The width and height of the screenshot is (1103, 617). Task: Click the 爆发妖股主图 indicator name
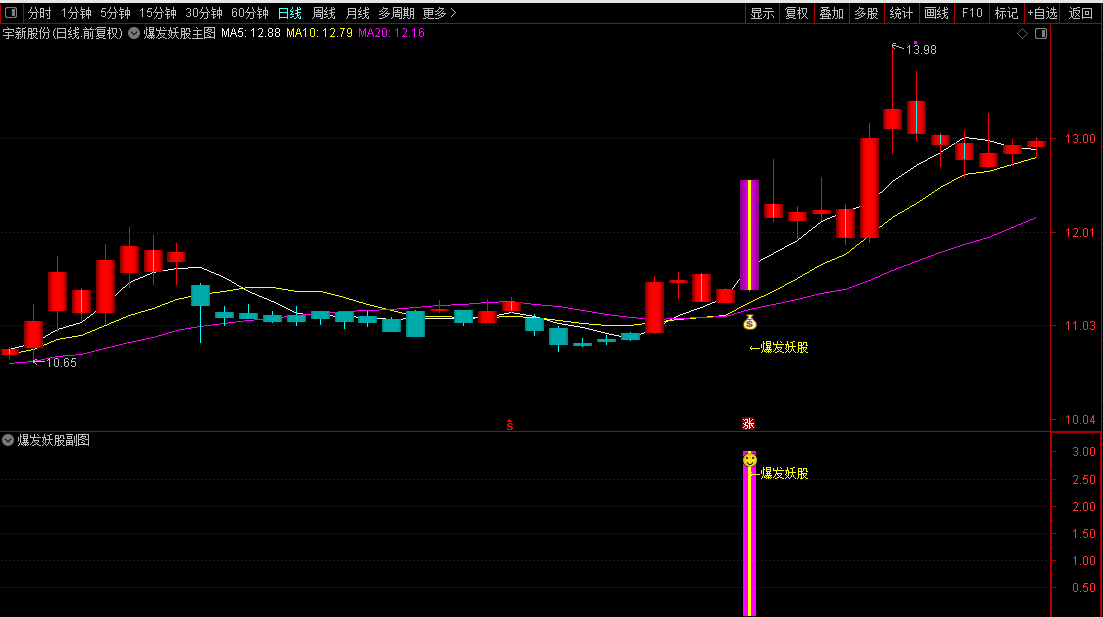pyautogui.click(x=179, y=33)
